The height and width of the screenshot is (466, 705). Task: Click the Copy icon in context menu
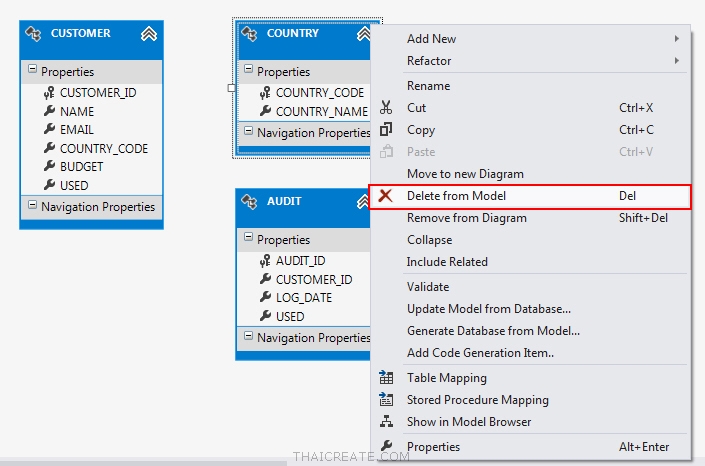[386, 130]
